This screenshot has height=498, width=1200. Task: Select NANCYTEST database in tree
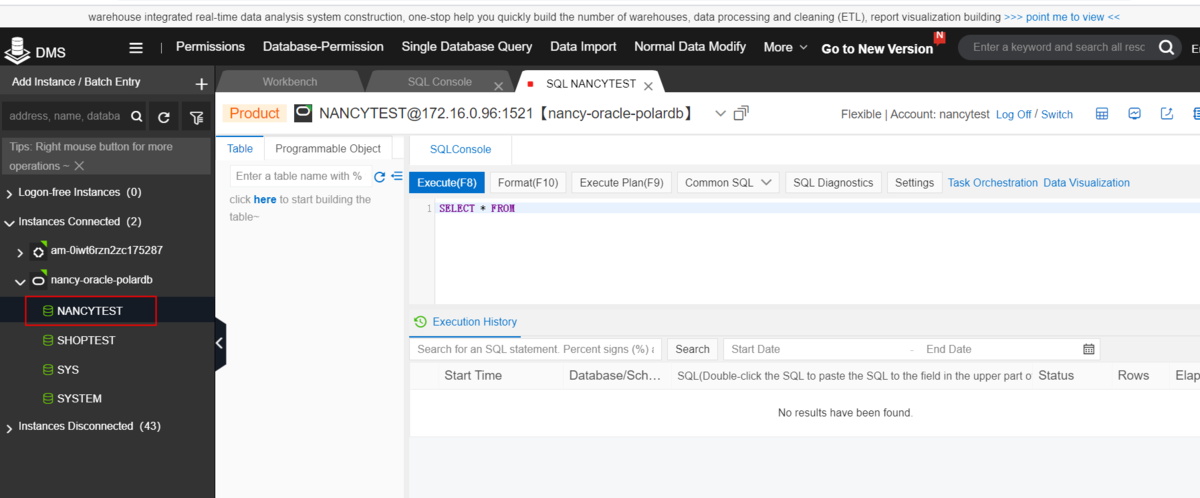[x=91, y=311]
